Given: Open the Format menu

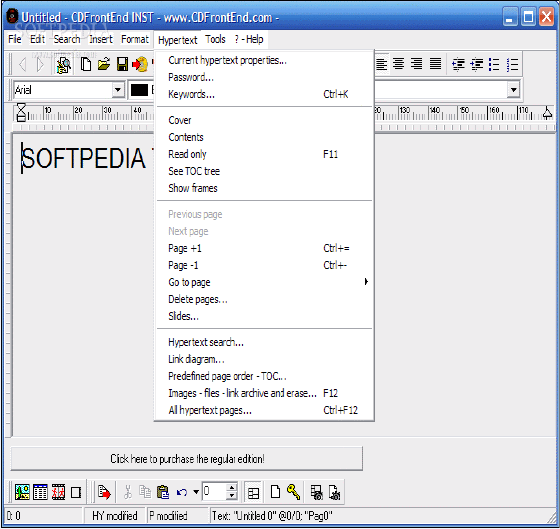Looking at the screenshot, I should click(x=135, y=39).
